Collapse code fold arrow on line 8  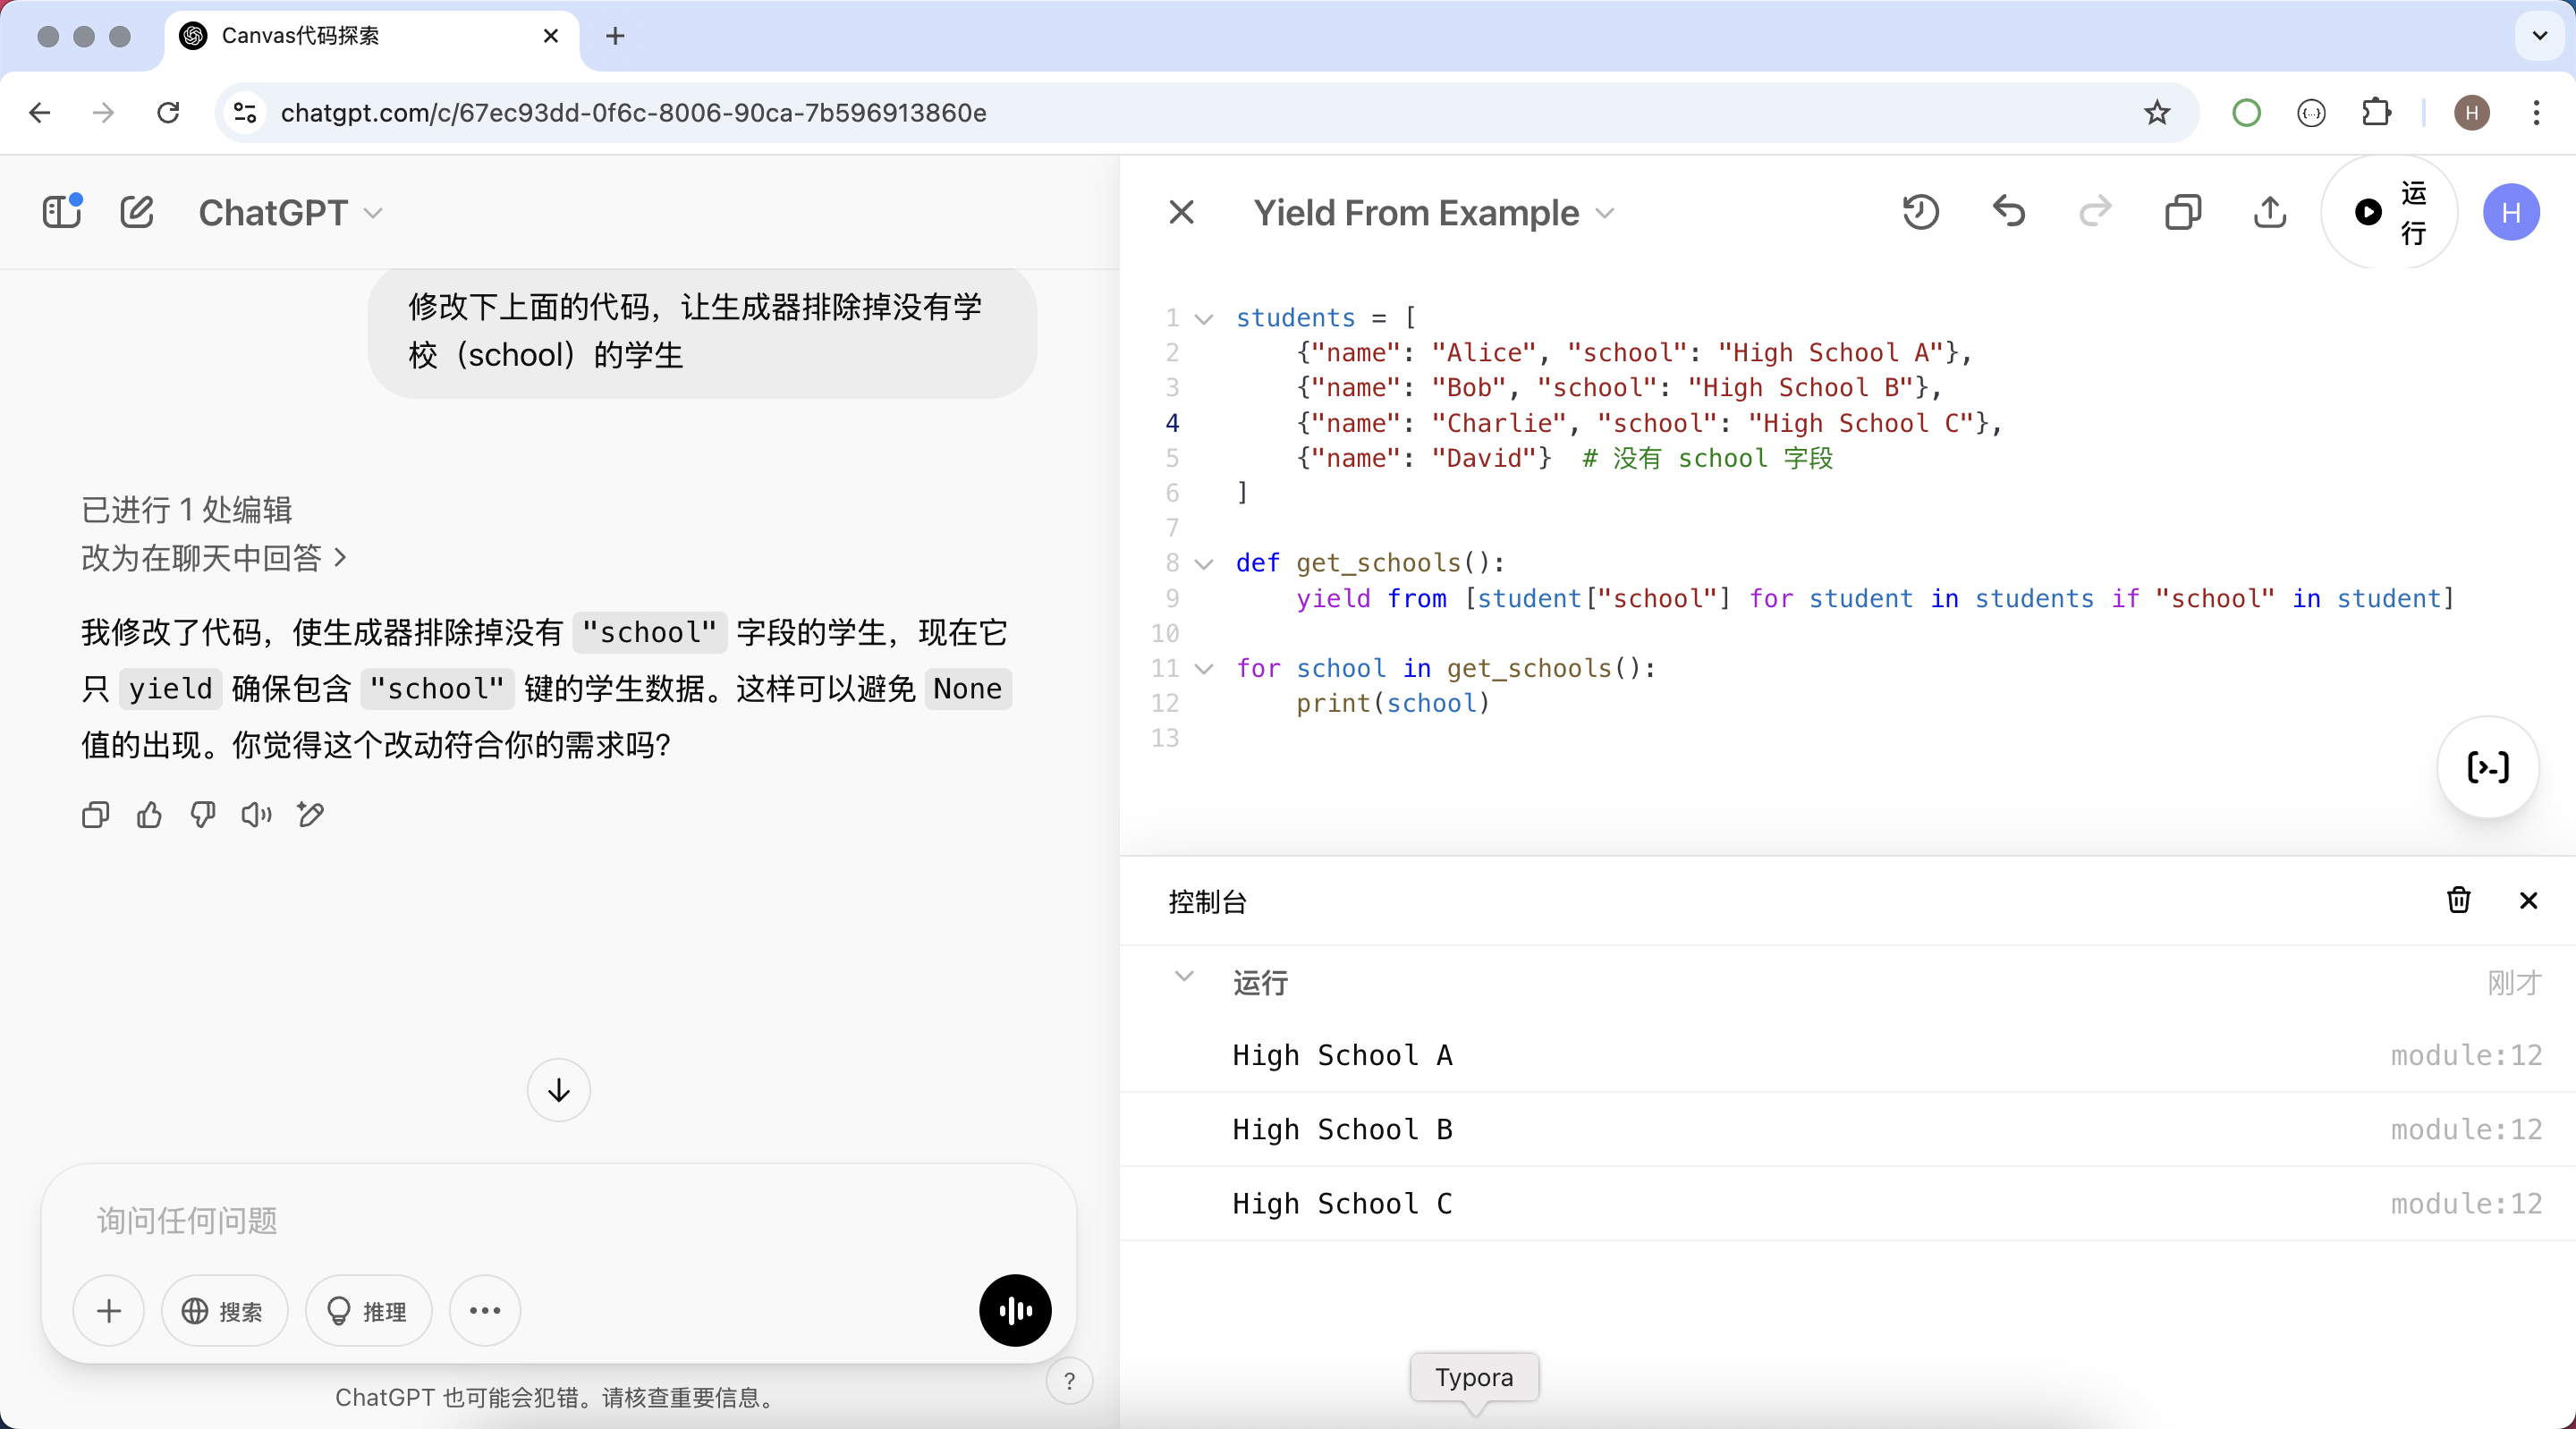pyautogui.click(x=1205, y=564)
